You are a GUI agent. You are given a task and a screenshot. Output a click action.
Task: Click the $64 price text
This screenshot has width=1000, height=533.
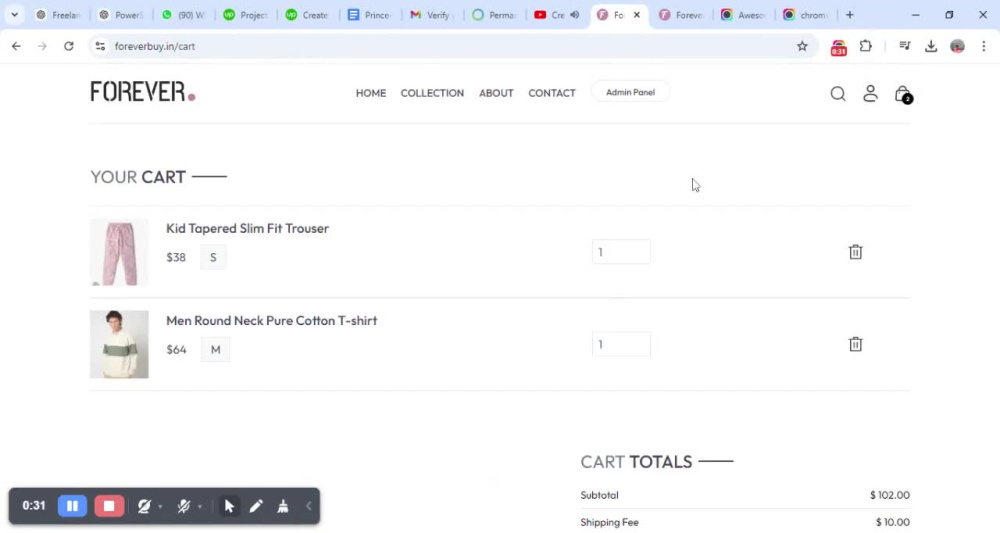coord(176,349)
